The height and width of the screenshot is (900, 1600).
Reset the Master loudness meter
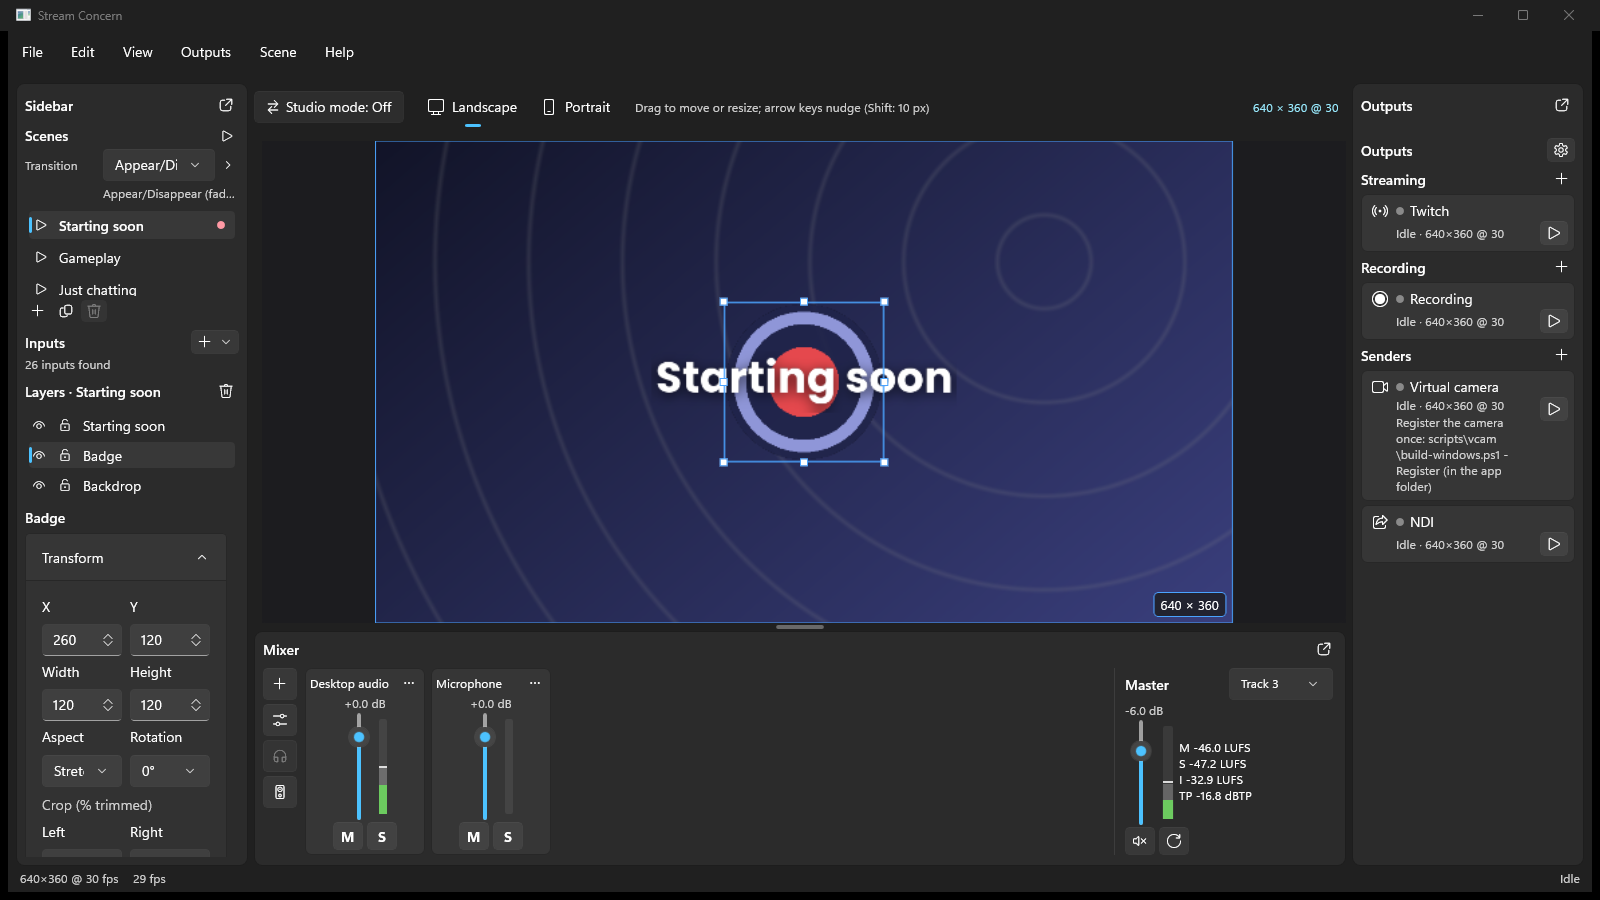(x=1174, y=841)
